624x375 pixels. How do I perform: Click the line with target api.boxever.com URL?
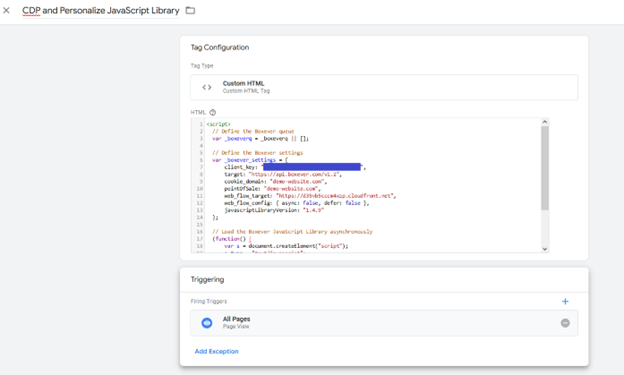(x=283, y=174)
